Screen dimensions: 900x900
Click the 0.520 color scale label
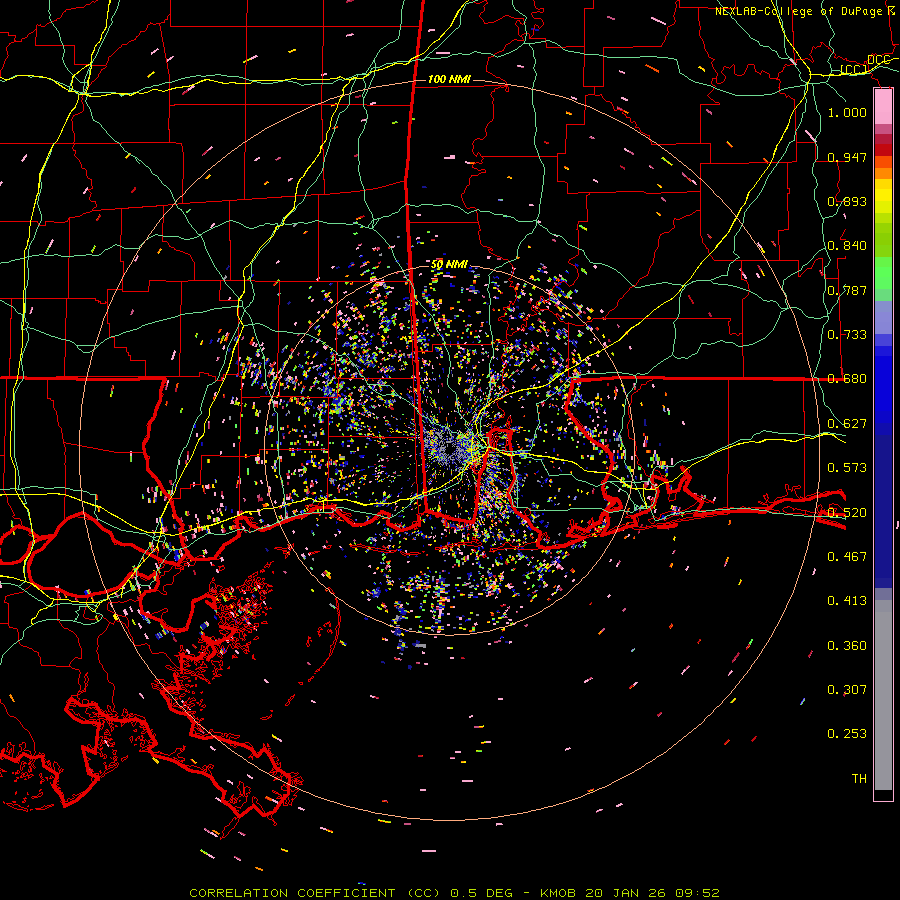click(847, 513)
